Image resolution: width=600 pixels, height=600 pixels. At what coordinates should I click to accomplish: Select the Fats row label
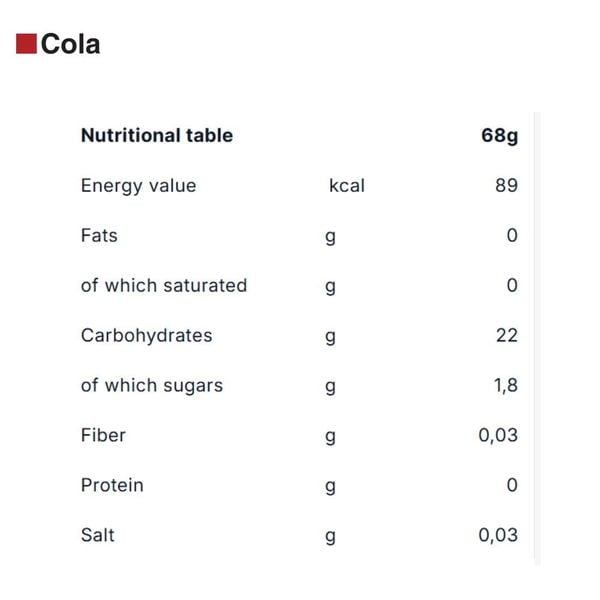point(99,235)
